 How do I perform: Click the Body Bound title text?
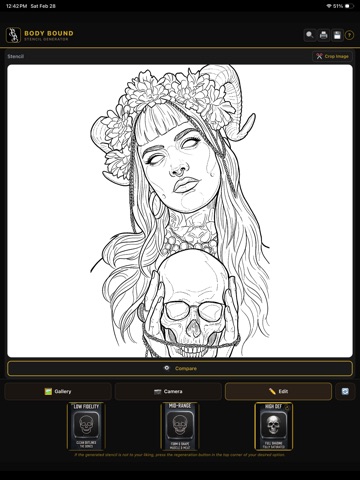[49, 33]
